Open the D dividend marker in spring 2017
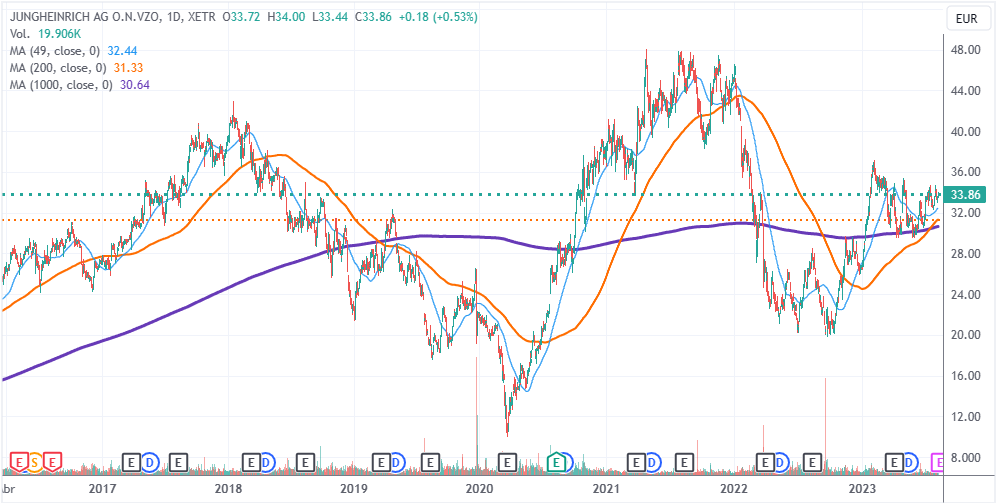The image size is (998, 503). [149, 461]
